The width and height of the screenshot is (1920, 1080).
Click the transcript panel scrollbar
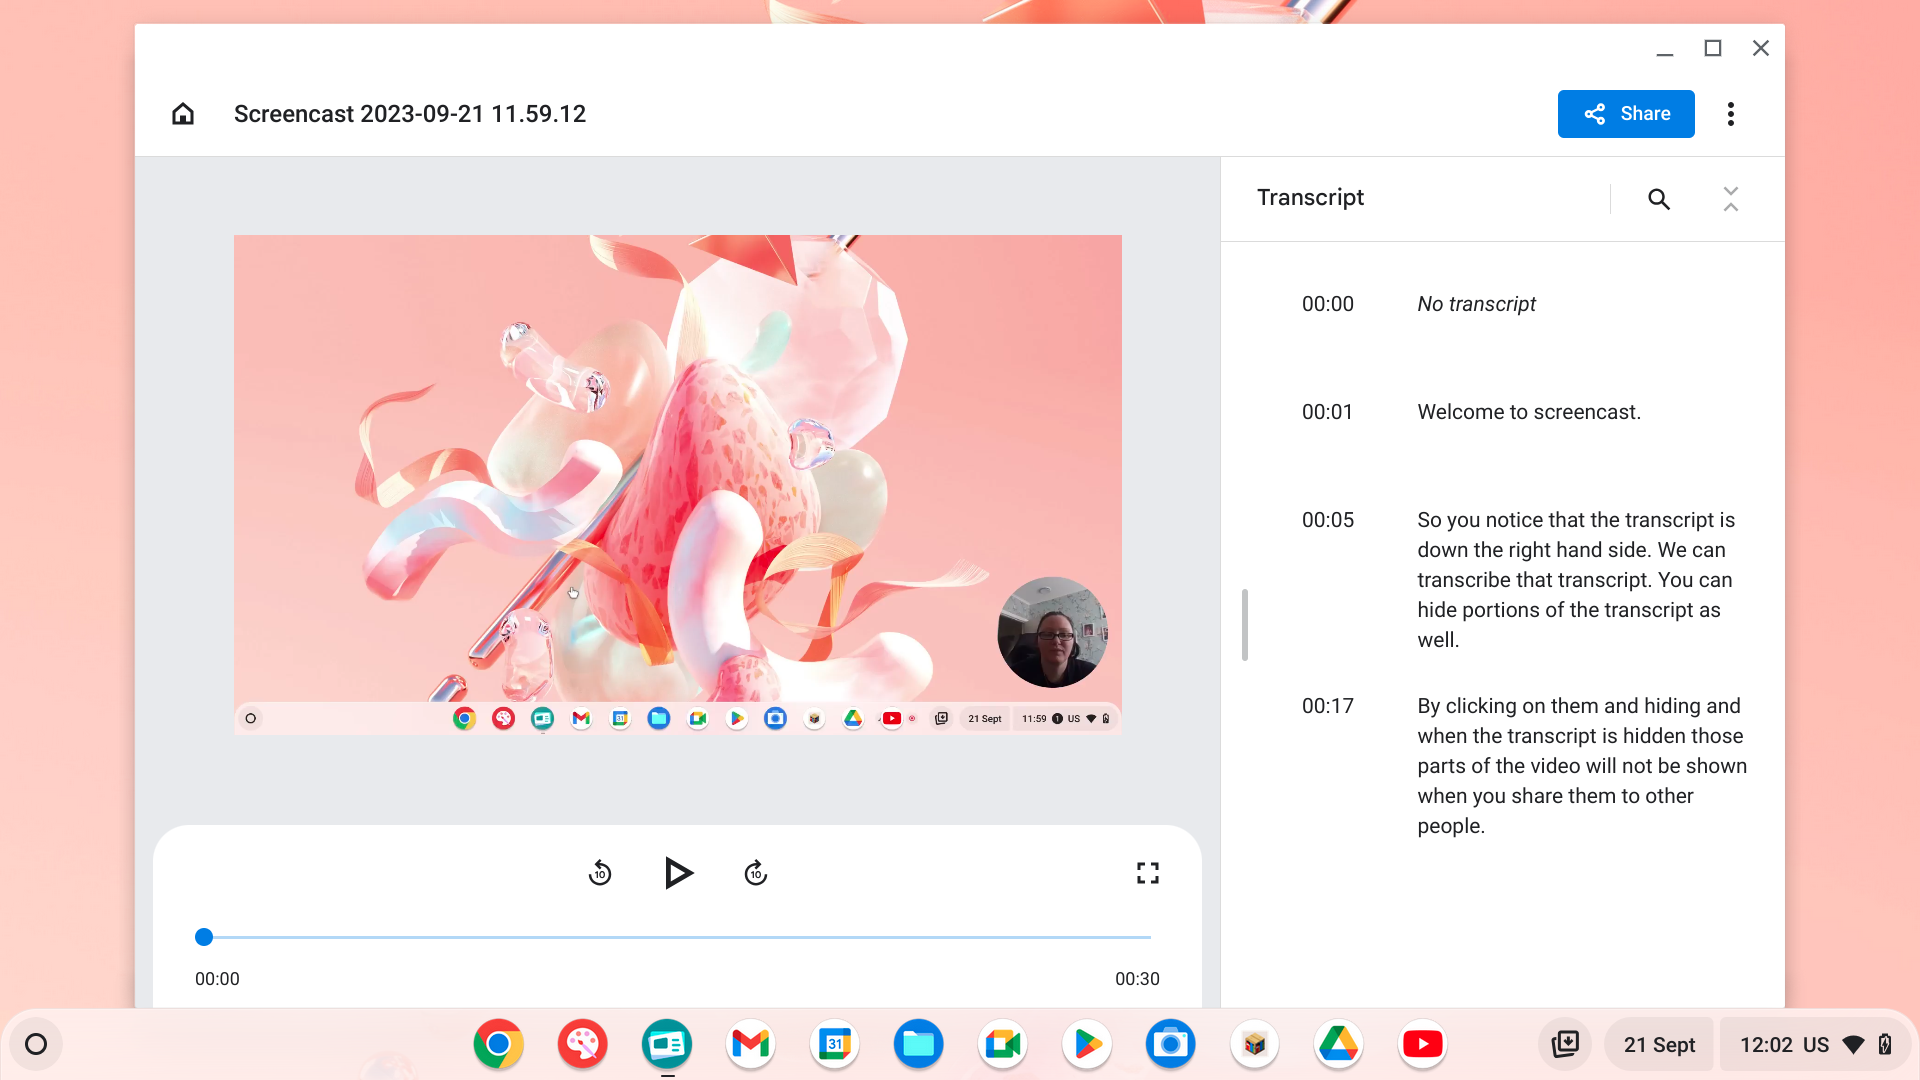pos(1244,625)
